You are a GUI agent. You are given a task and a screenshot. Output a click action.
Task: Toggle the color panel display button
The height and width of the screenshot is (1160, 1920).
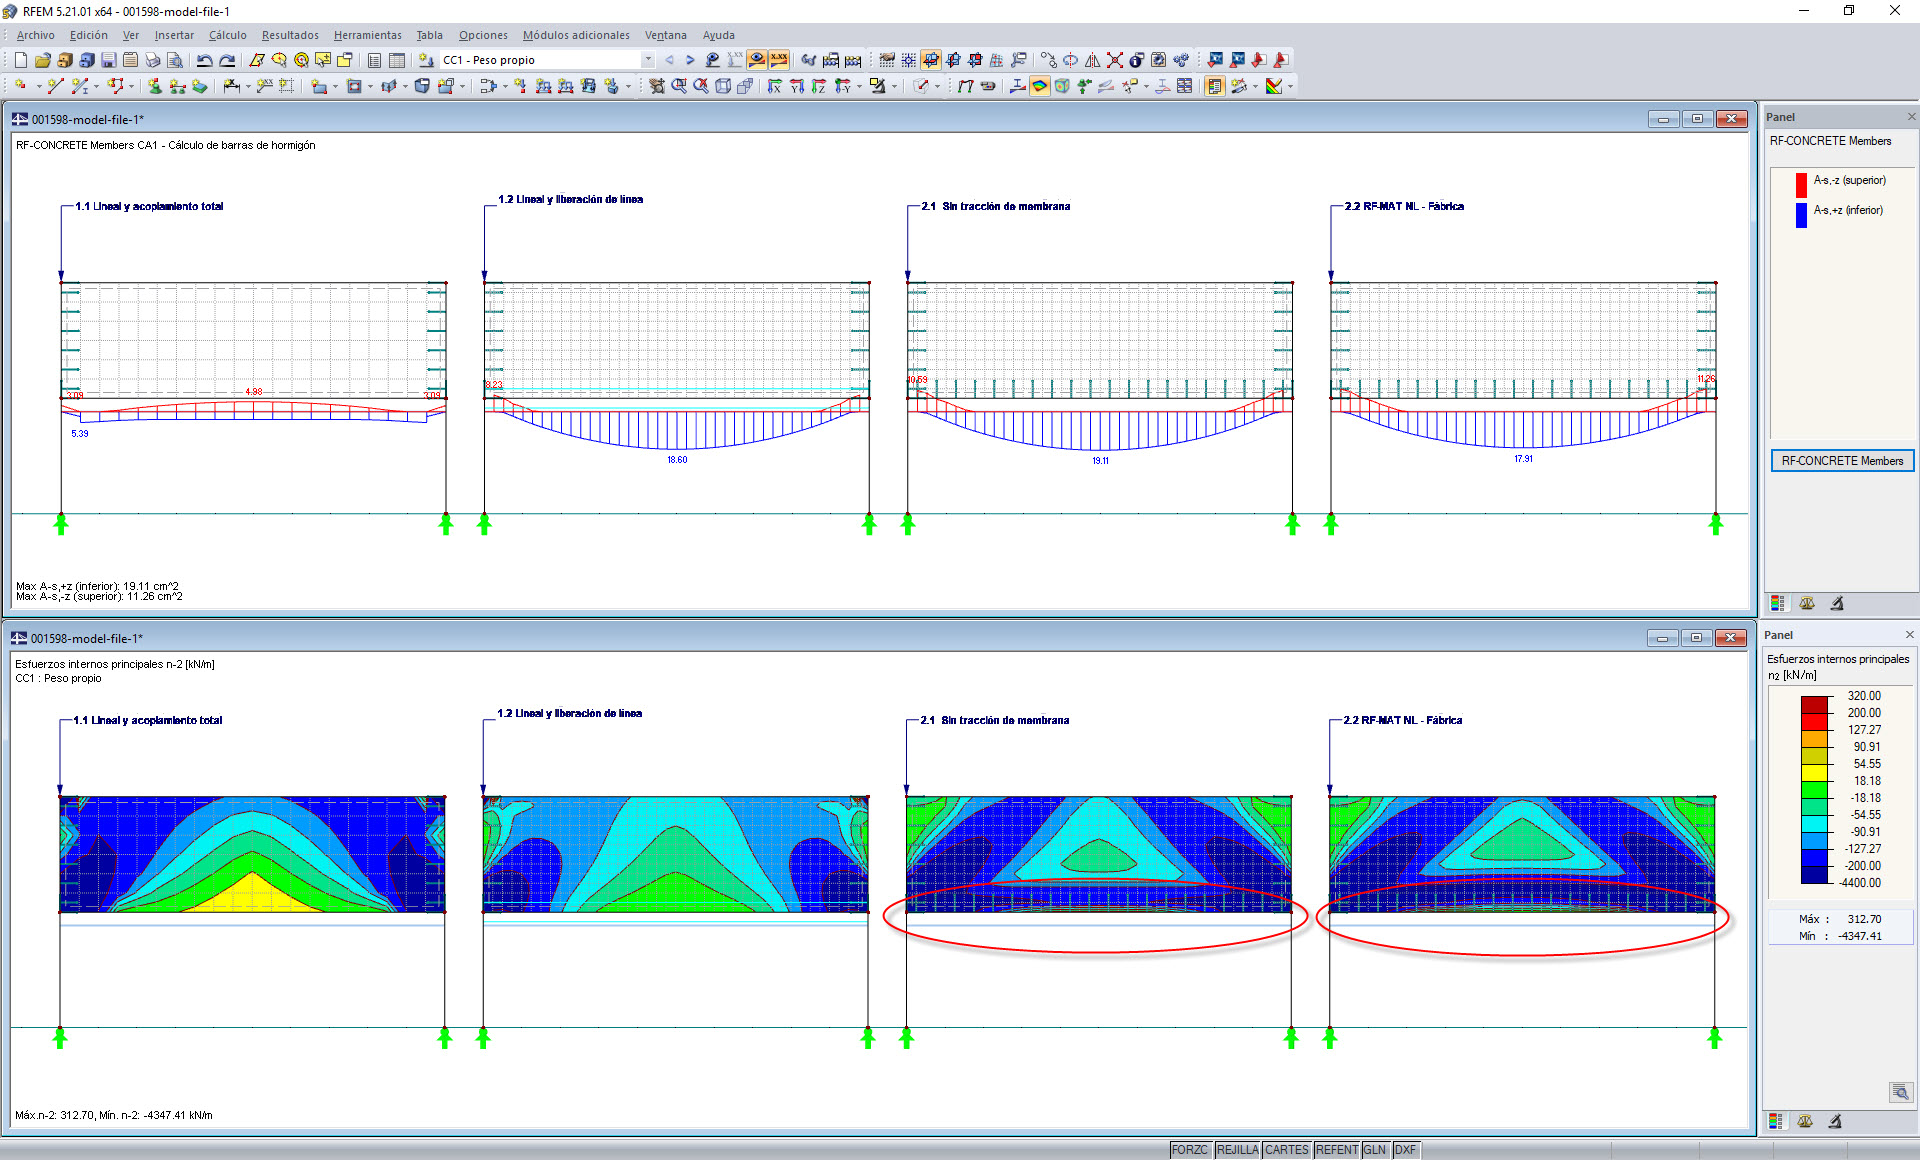pos(1214,86)
